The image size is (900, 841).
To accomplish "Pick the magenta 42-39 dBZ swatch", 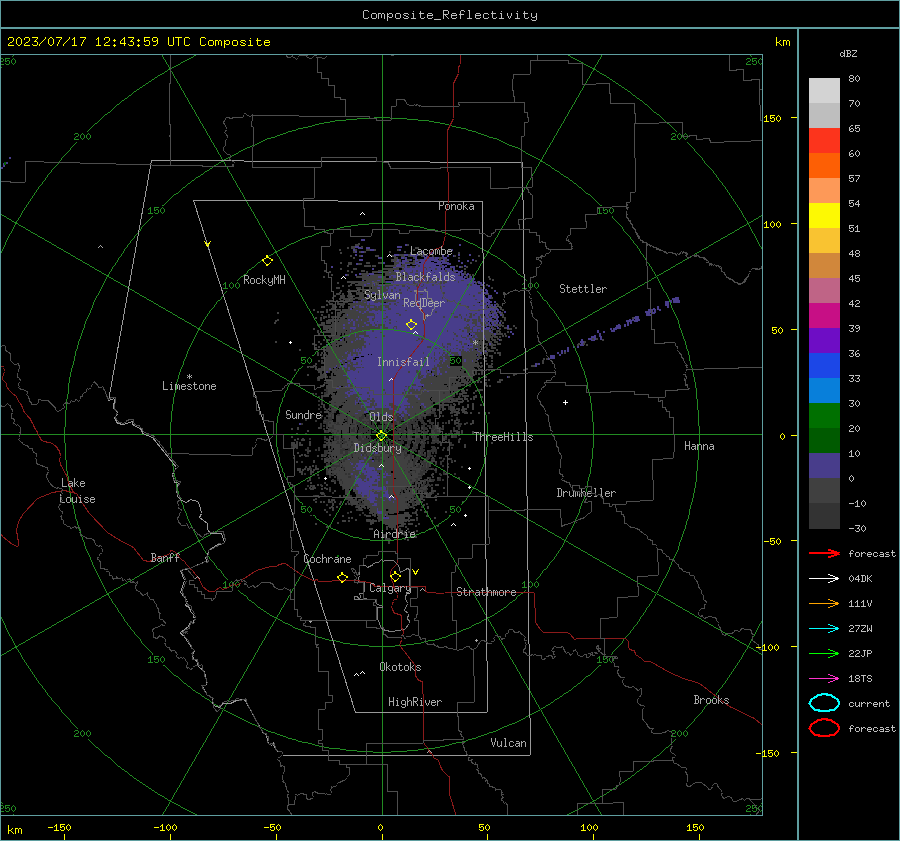I will 824,316.
